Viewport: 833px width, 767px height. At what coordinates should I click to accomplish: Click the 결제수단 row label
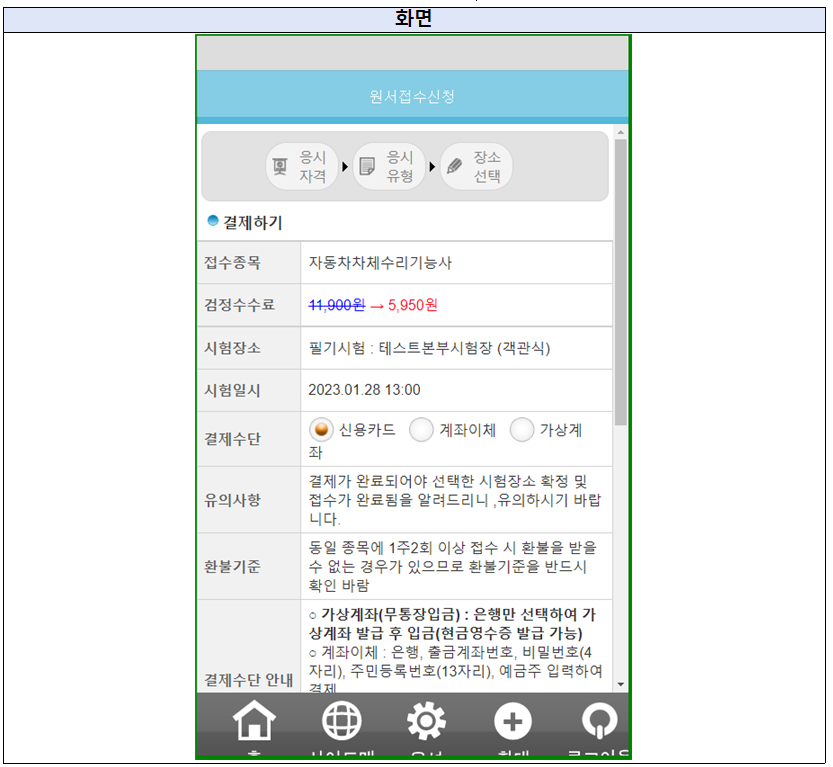point(233,439)
